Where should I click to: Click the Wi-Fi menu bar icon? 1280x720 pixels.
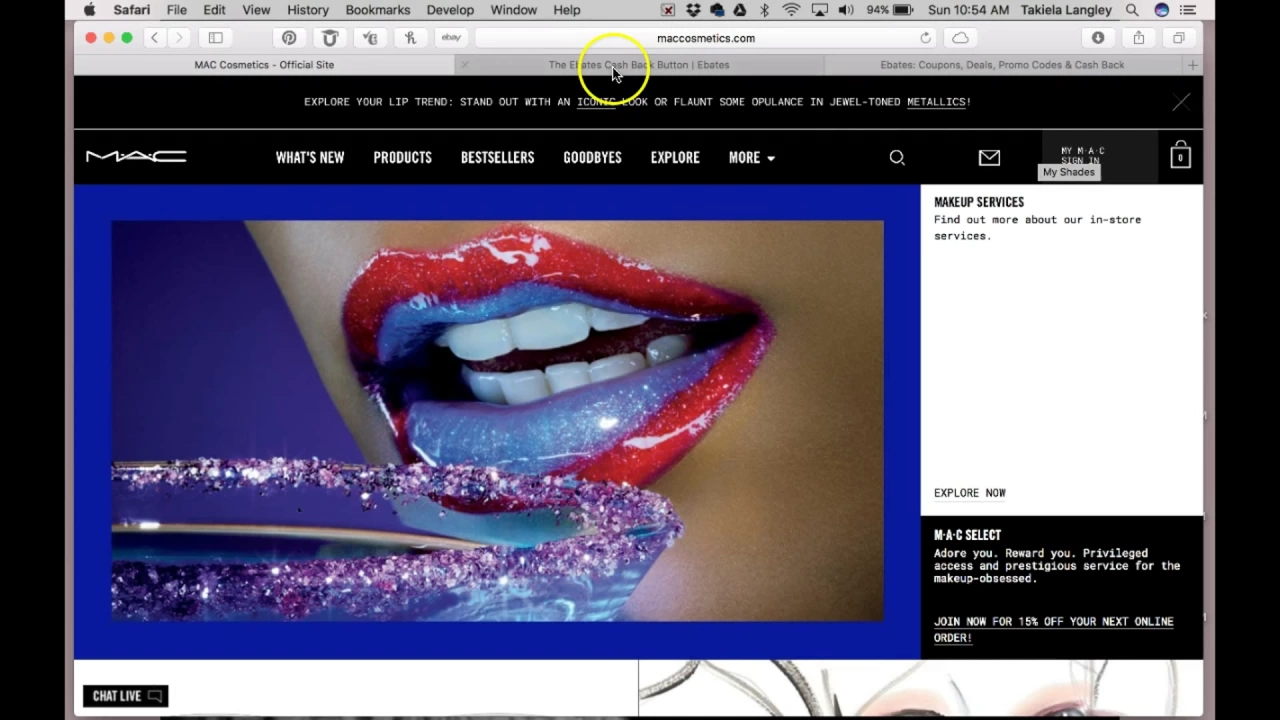[791, 10]
